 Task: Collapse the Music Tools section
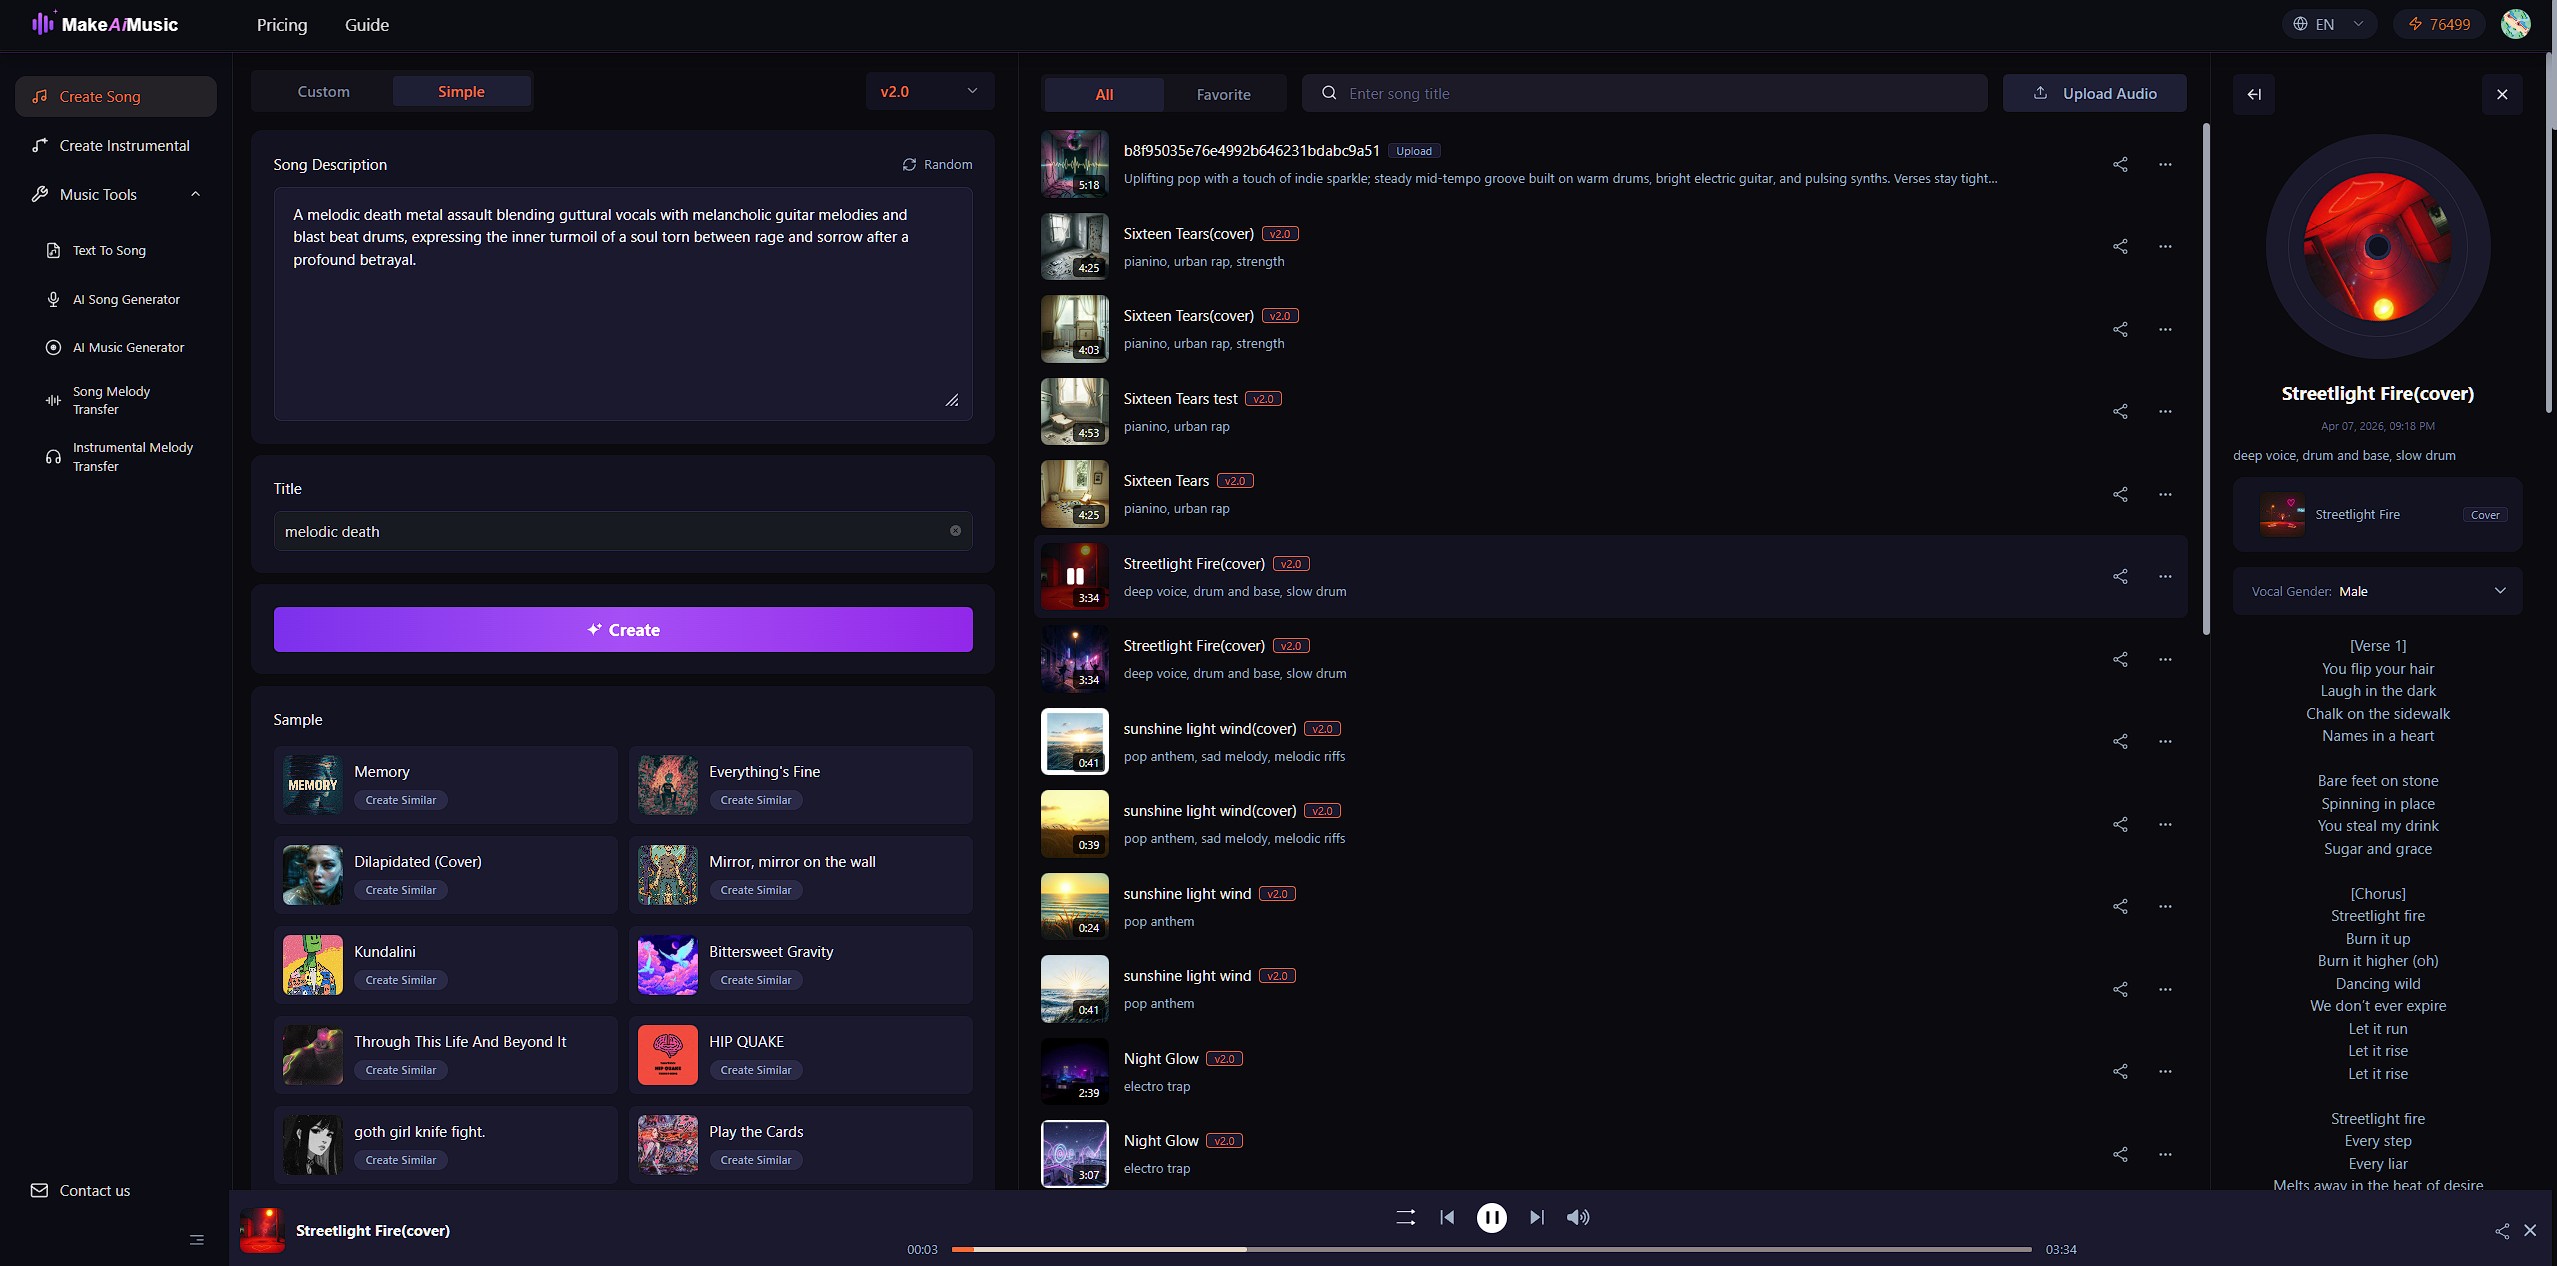[x=195, y=194]
